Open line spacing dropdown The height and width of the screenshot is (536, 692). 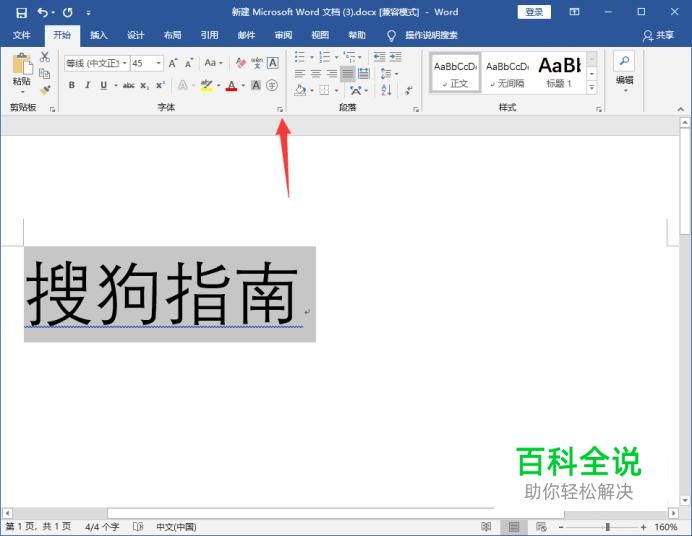click(x=389, y=74)
